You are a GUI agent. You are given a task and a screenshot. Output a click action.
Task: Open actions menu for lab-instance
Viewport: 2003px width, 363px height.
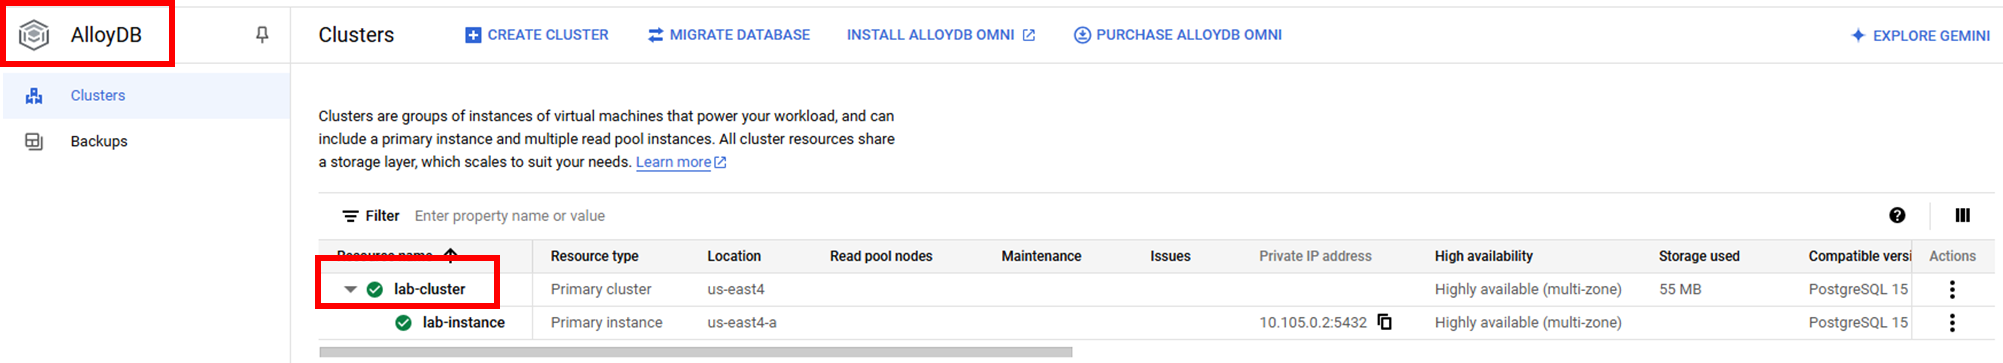coord(1952,322)
